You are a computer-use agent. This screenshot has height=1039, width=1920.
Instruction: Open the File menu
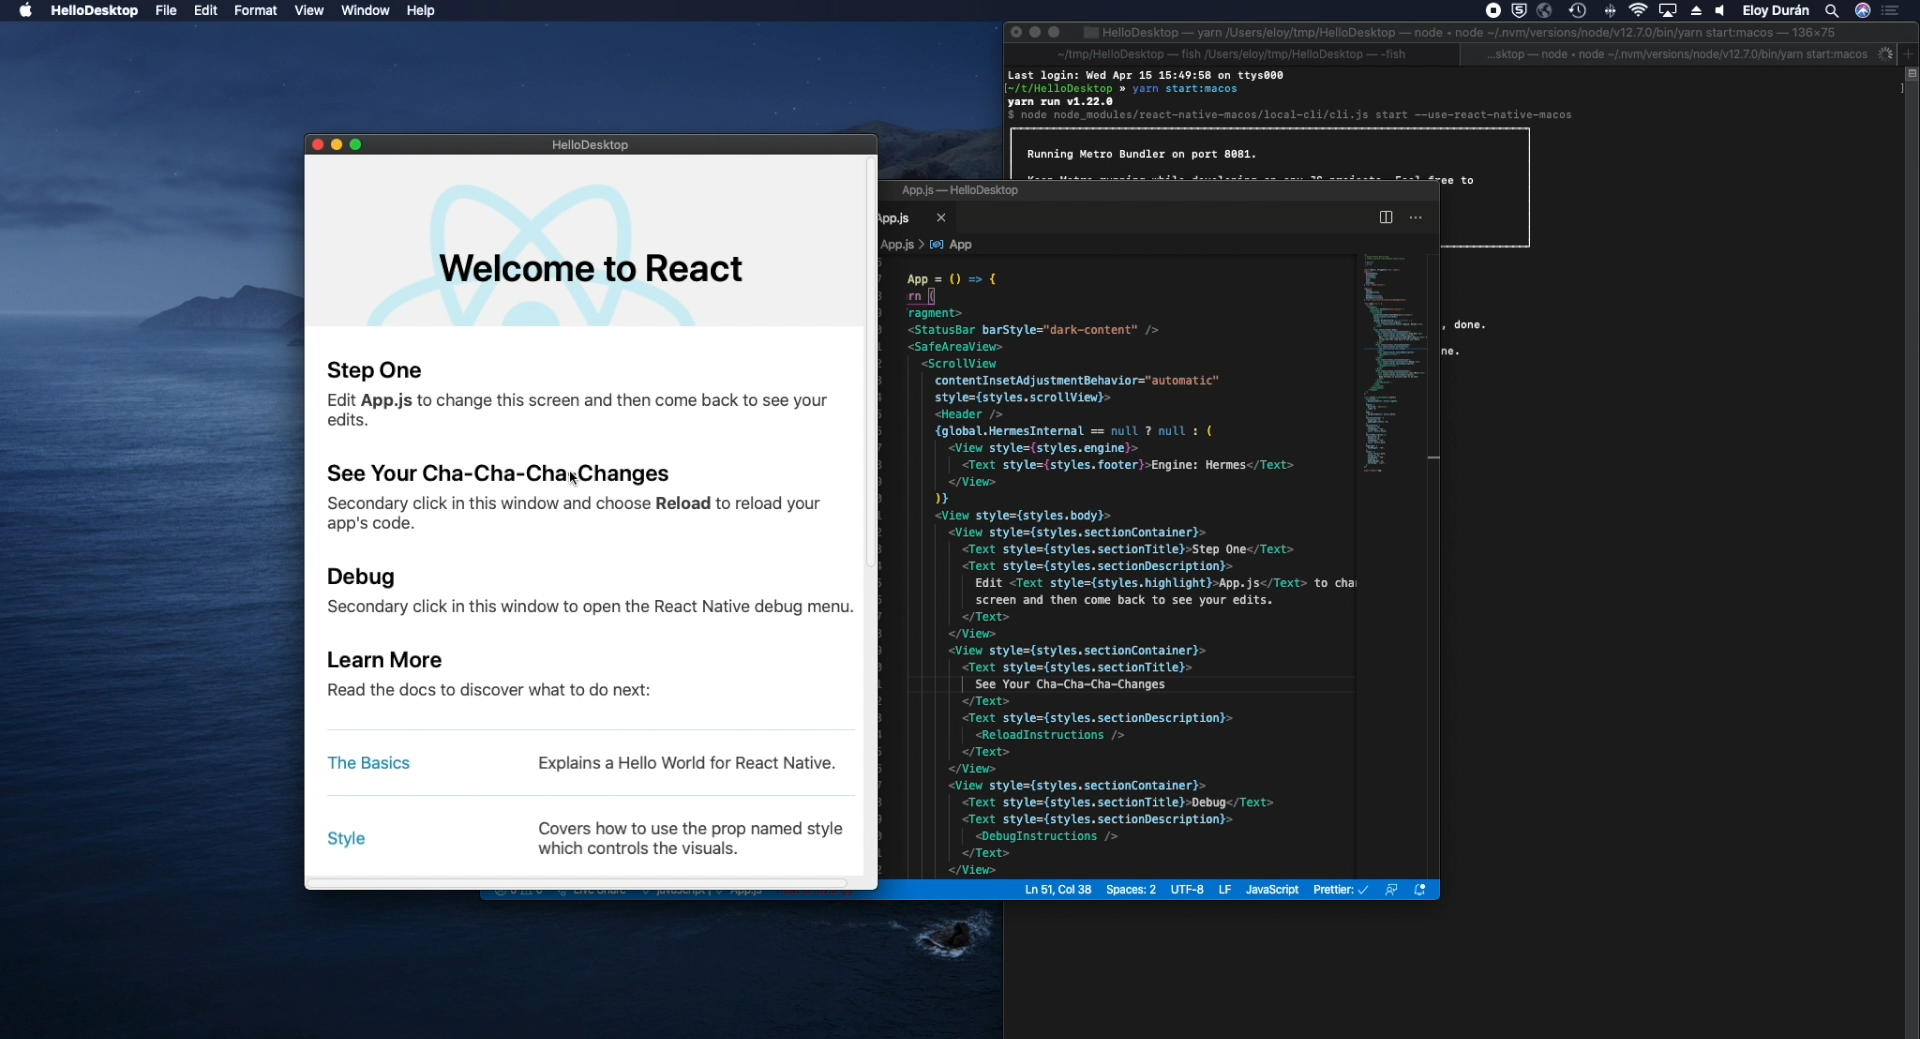coord(166,11)
